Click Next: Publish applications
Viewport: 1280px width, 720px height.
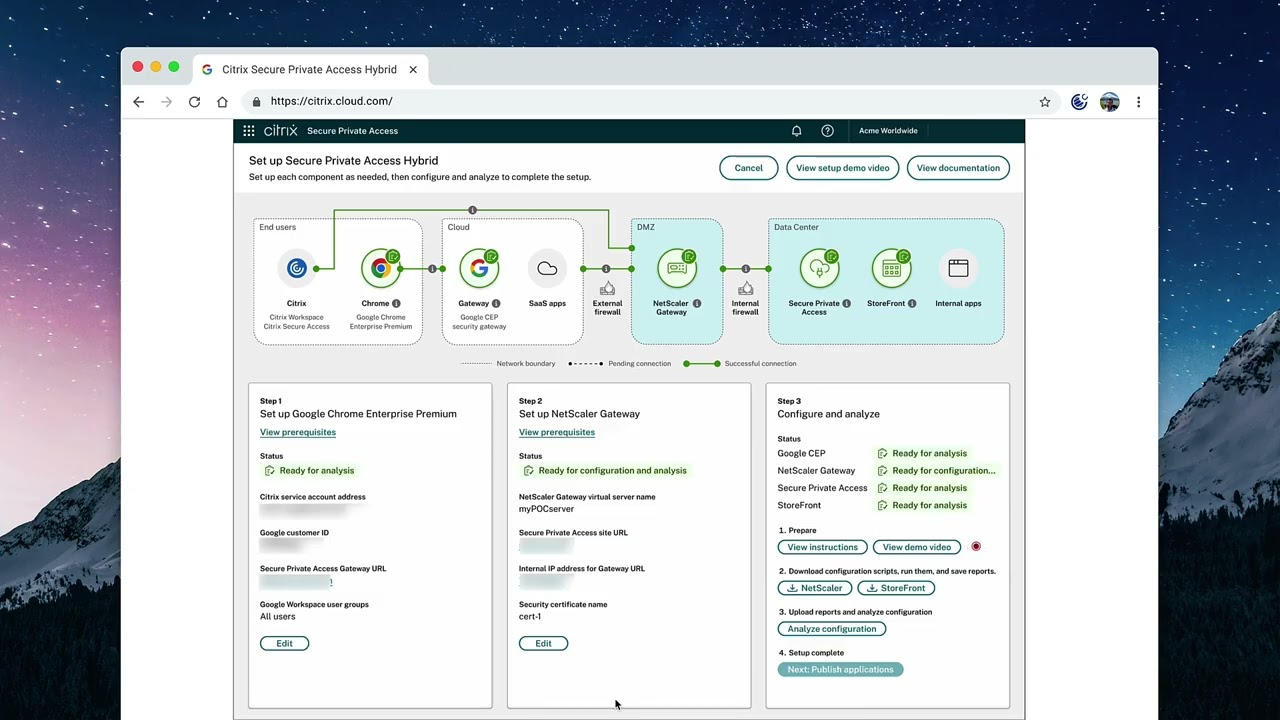tap(840, 670)
